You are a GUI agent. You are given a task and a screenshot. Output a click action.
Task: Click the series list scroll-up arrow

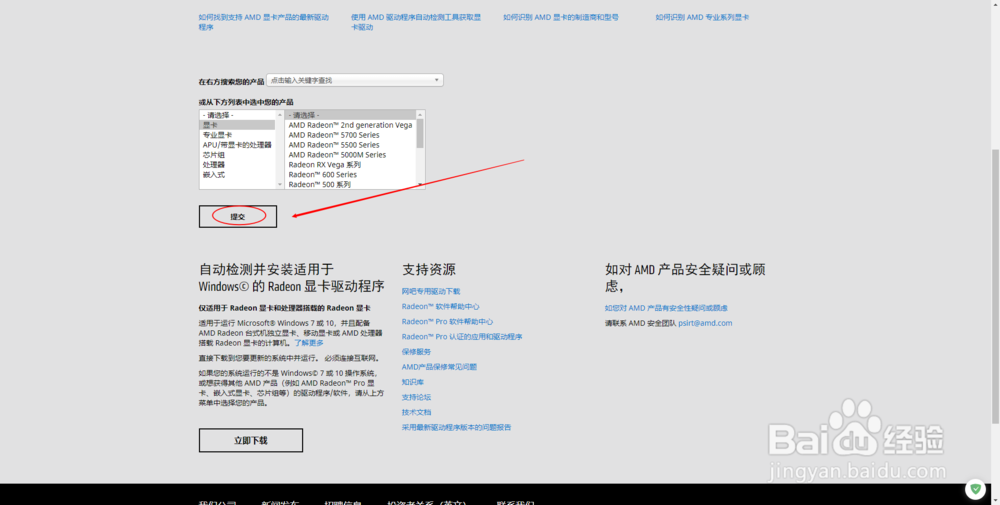[x=420, y=115]
